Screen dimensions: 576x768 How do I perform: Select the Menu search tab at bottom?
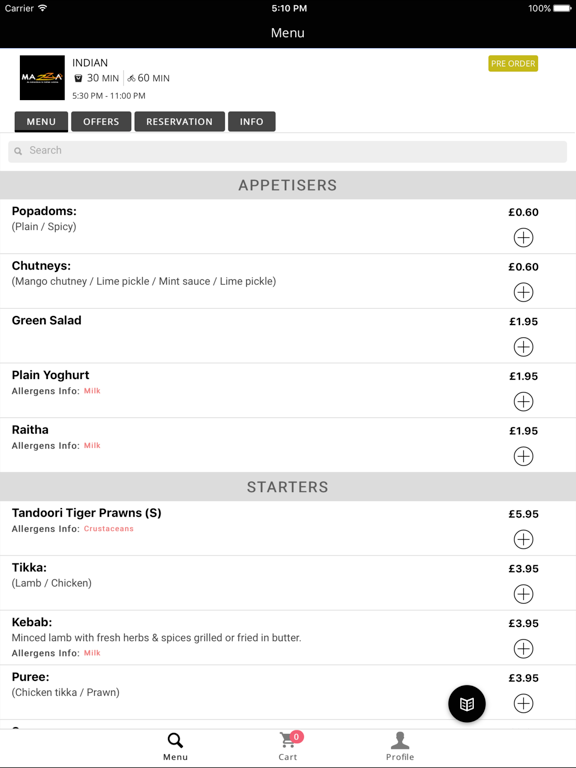(x=175, y=746)
